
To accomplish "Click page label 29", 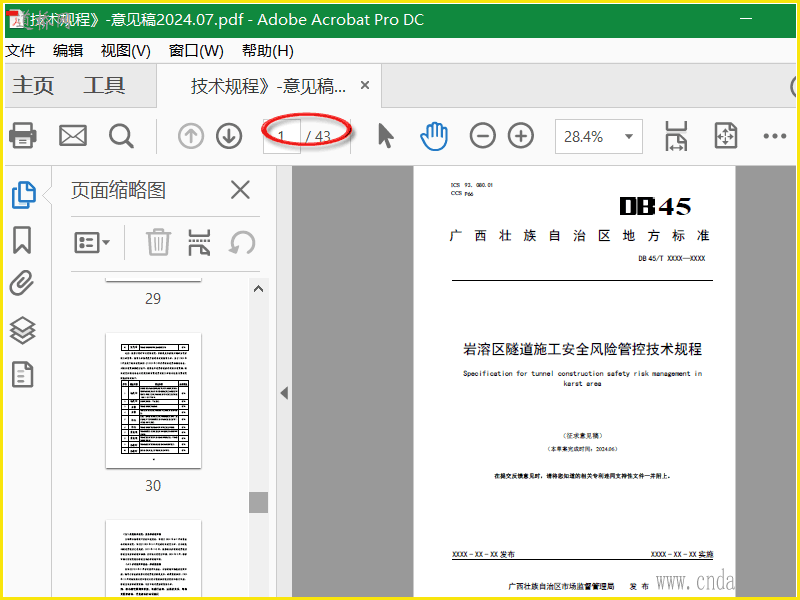I will 153,298.
